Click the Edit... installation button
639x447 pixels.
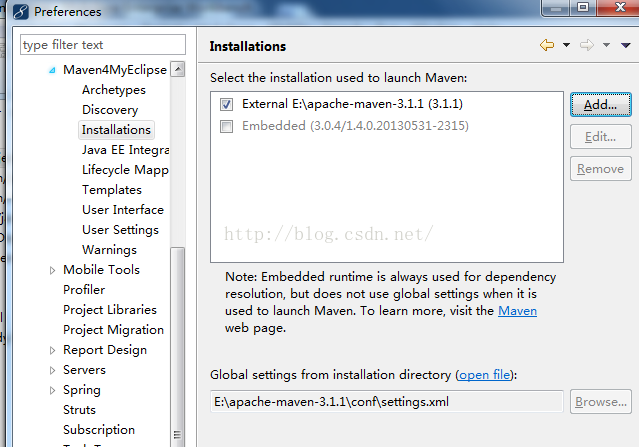point(601,137)
